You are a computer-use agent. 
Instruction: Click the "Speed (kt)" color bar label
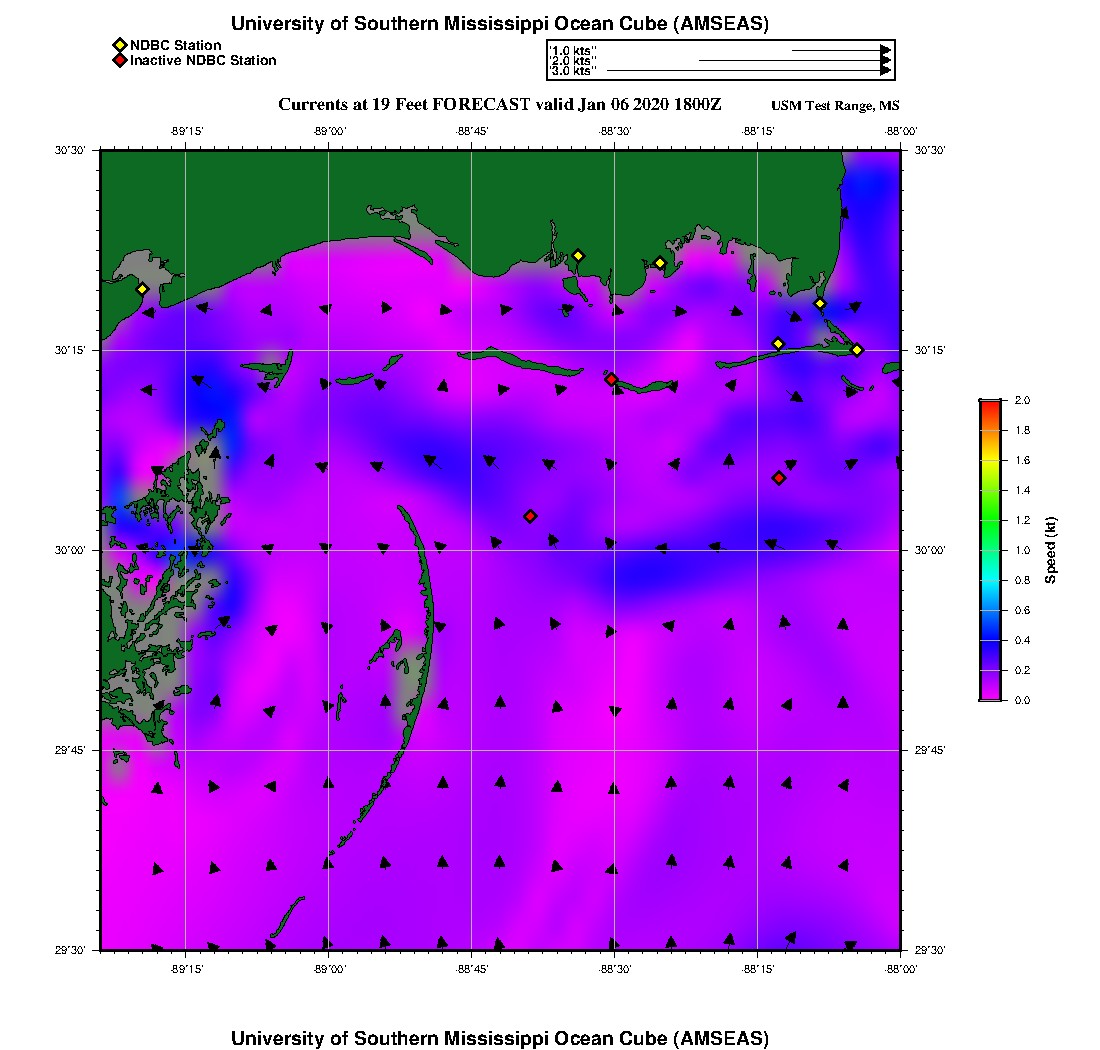1051,550
